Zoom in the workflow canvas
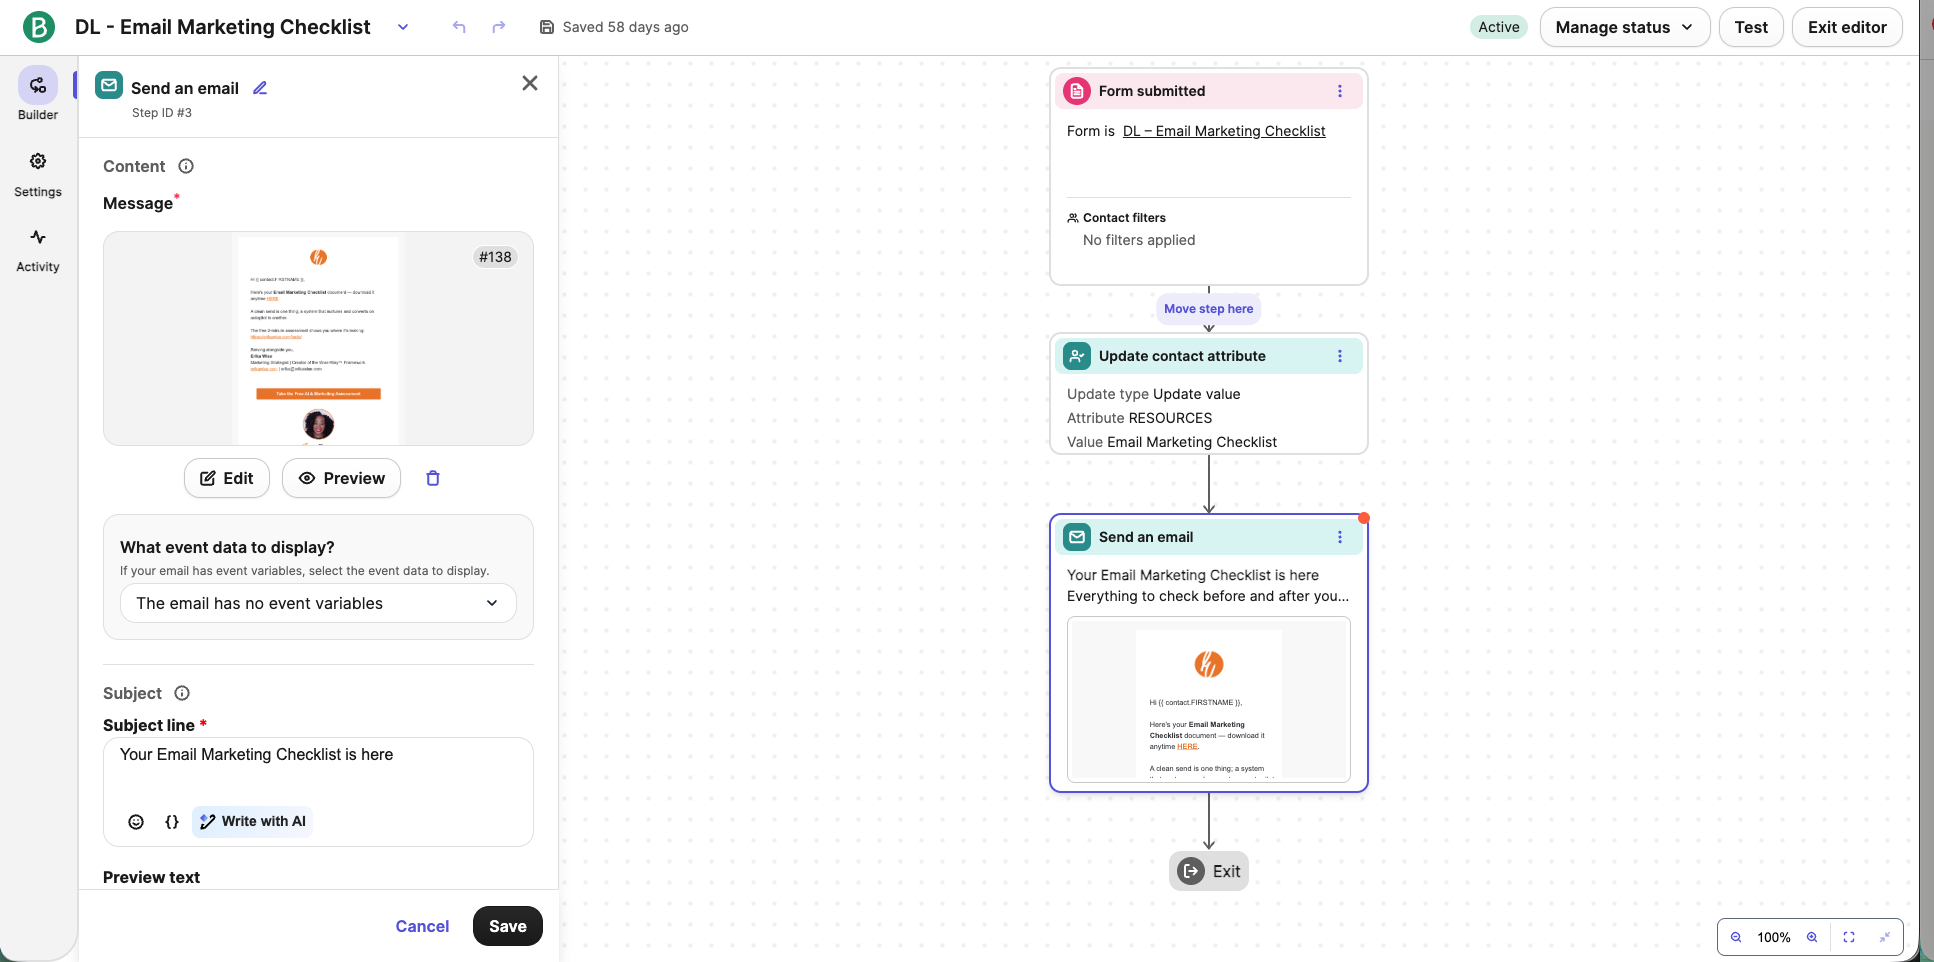 point(1812,937)
